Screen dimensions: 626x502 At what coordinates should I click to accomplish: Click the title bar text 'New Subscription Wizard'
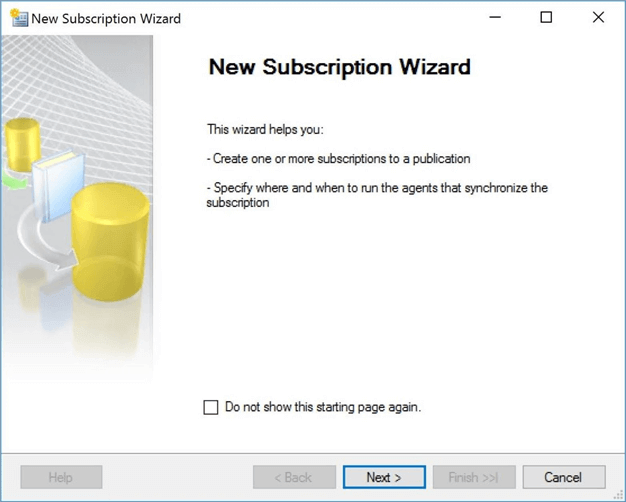(106, 19)
